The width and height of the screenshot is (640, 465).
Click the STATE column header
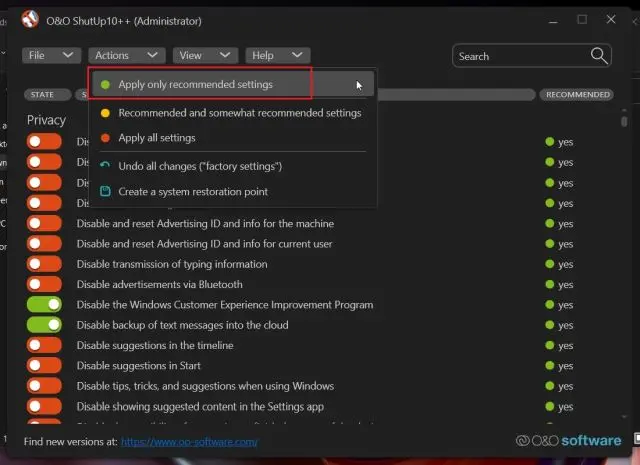point(48,95)
